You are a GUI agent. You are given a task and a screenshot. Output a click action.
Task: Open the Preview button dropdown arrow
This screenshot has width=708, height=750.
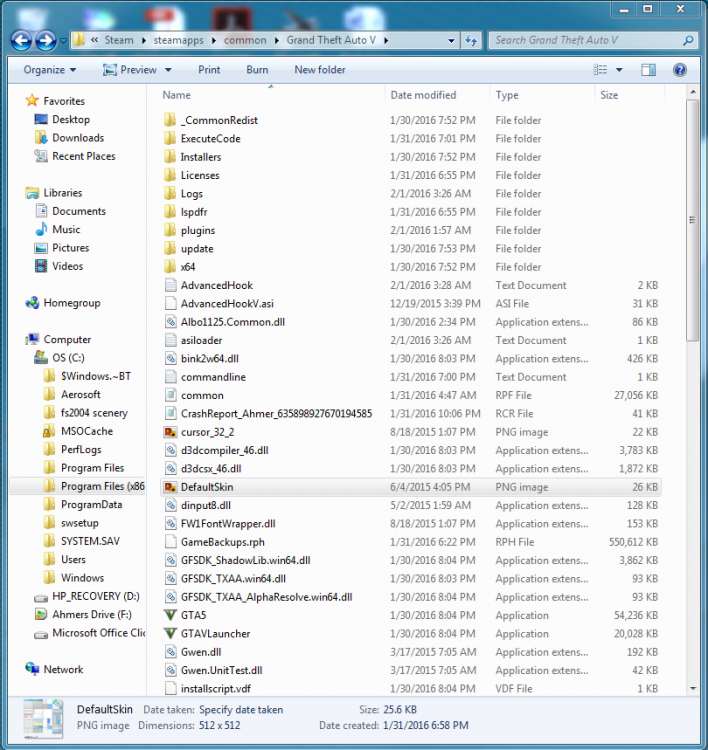168,70
